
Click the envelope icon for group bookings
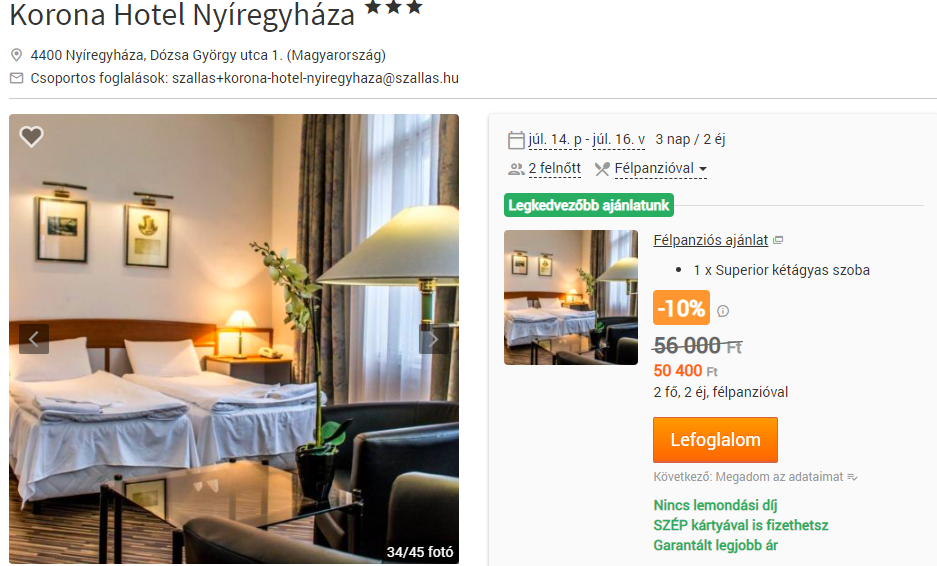[x=17, y=78]
